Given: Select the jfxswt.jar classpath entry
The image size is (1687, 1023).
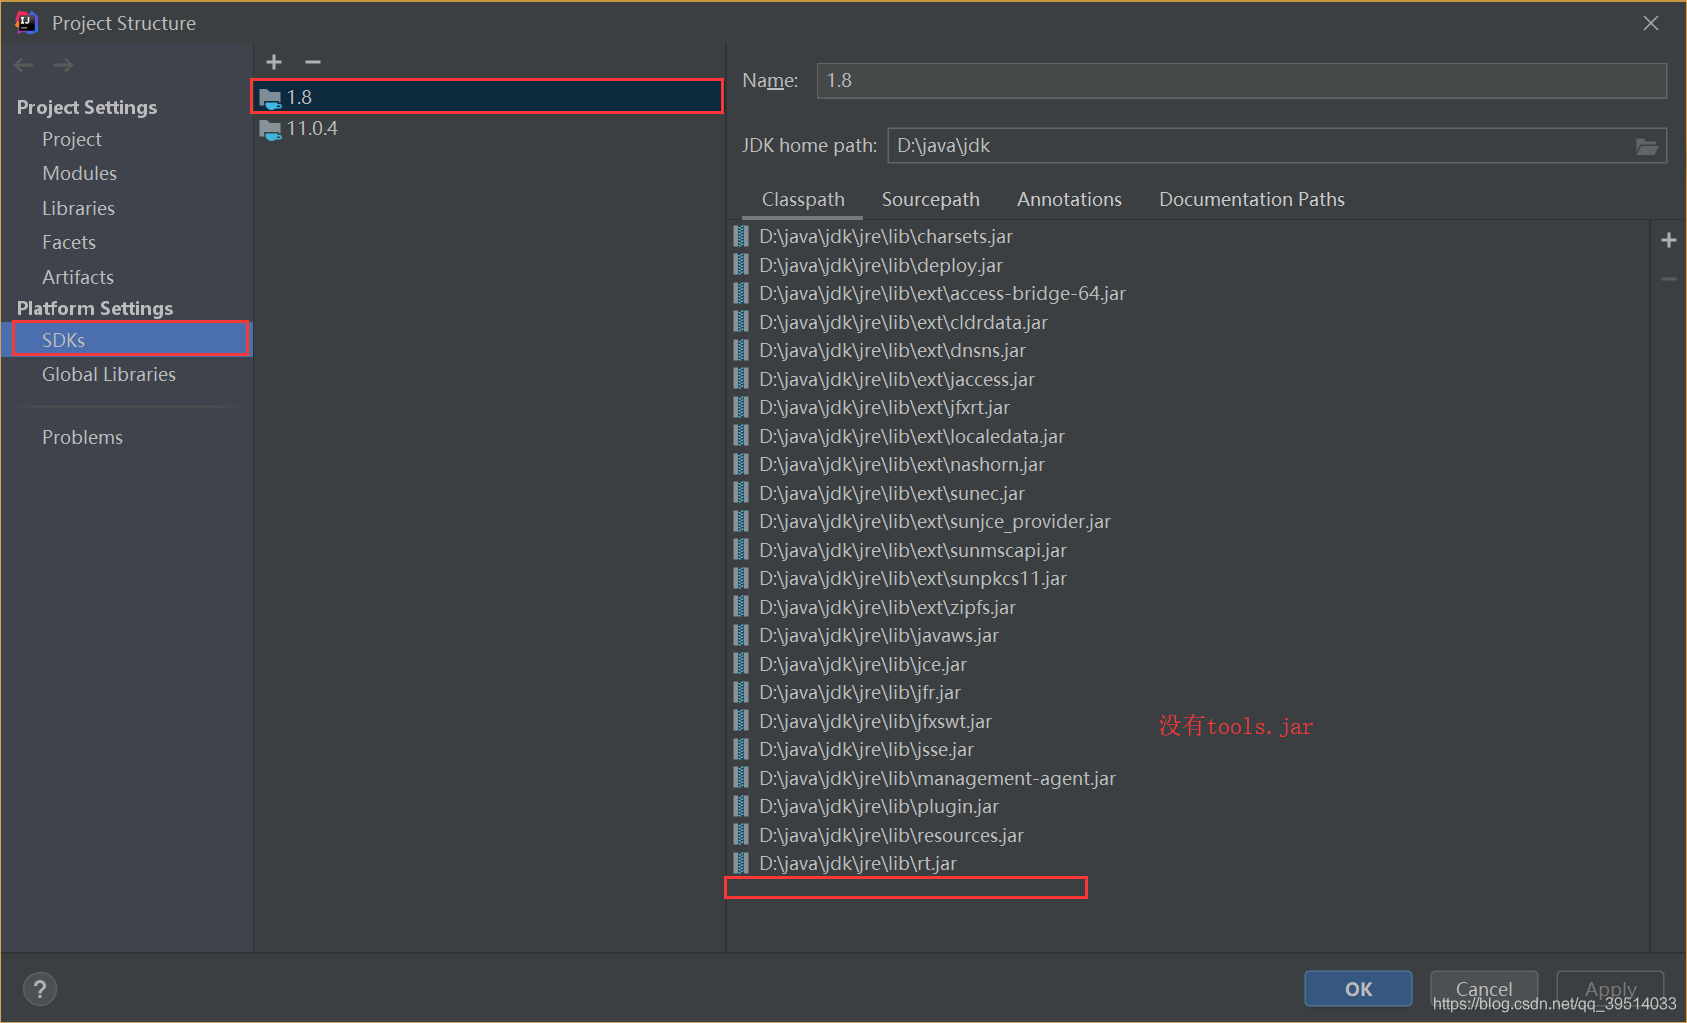Looking at the screenshot, I should pyautogui.click(x=875, y=721).
